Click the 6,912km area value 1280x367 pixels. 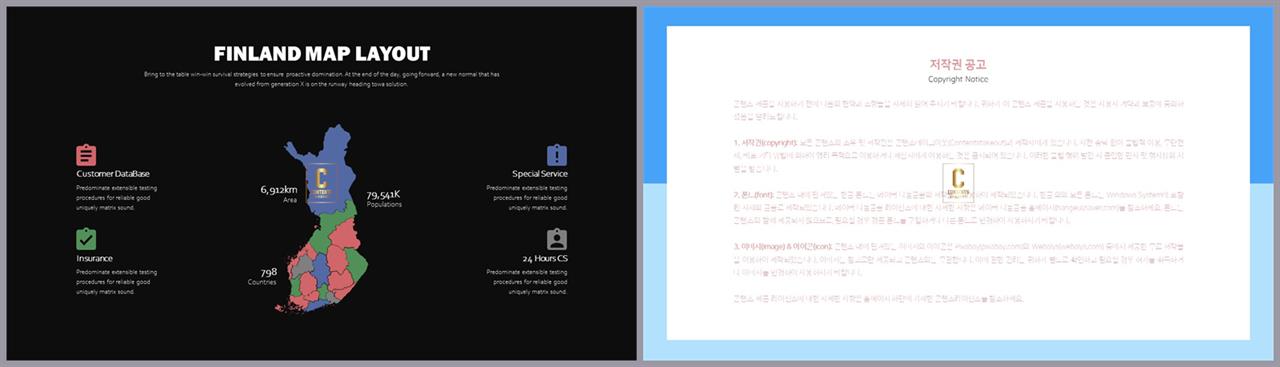tap(279, 189)
